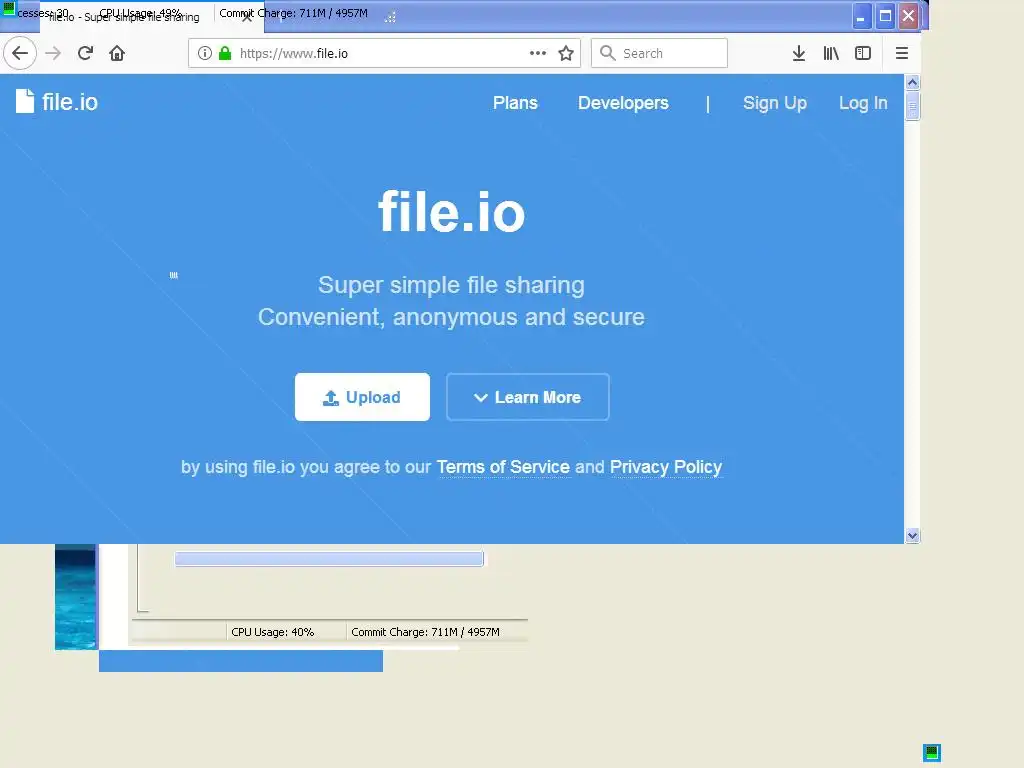
Task: Reload the current page
Action: click(86, 54)
